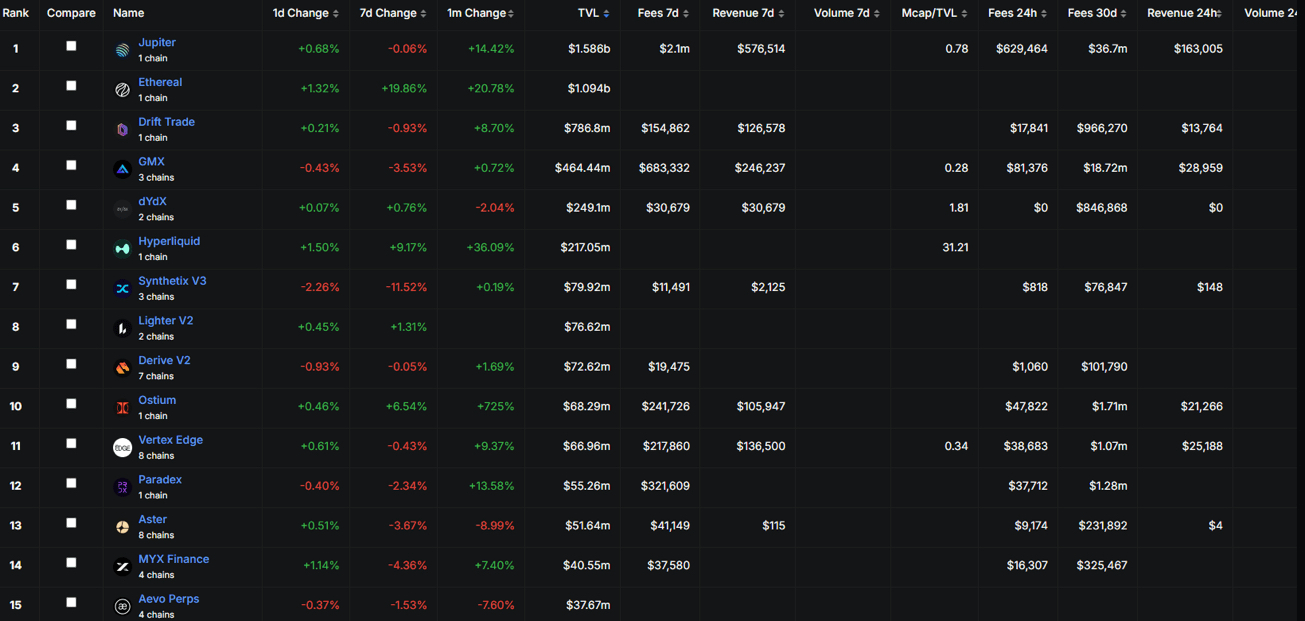Sort table by 1d Change column

pyautogui.click(x=306, y=13)
